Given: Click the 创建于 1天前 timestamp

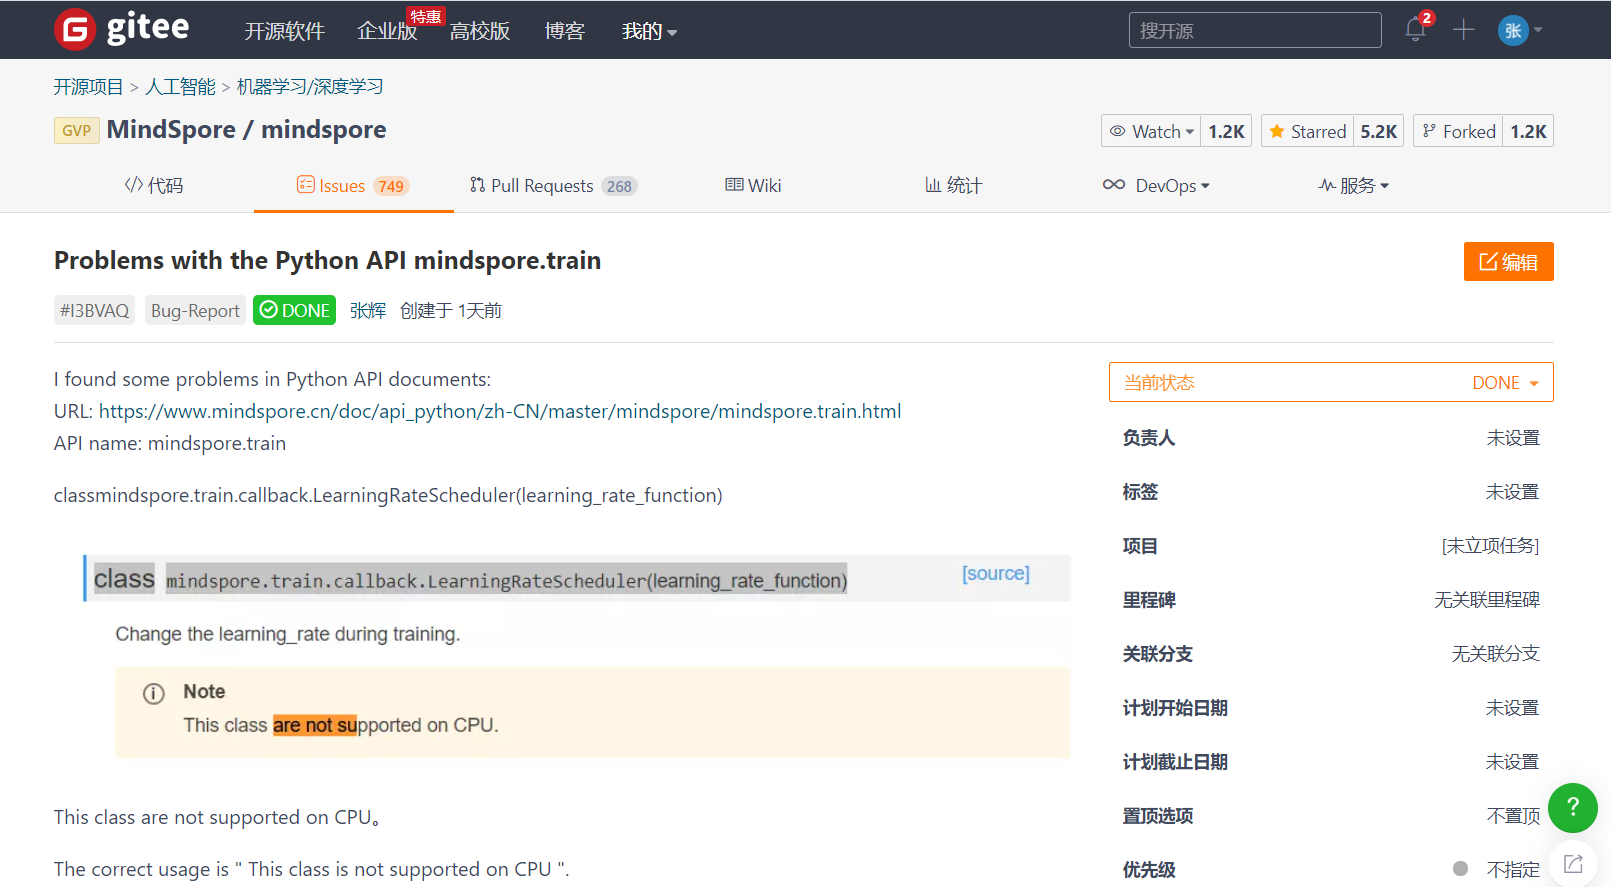Looking at the screenshot, I should click(x=451, y=311).
